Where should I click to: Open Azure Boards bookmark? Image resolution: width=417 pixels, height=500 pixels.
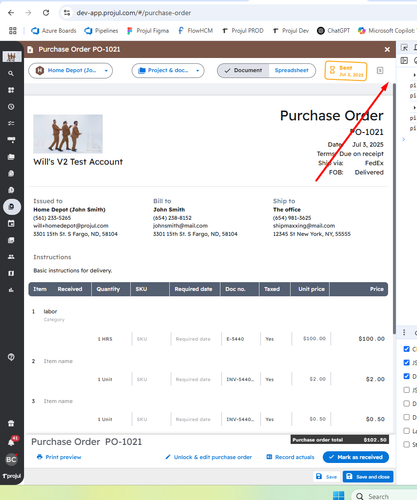coord(54,31)
